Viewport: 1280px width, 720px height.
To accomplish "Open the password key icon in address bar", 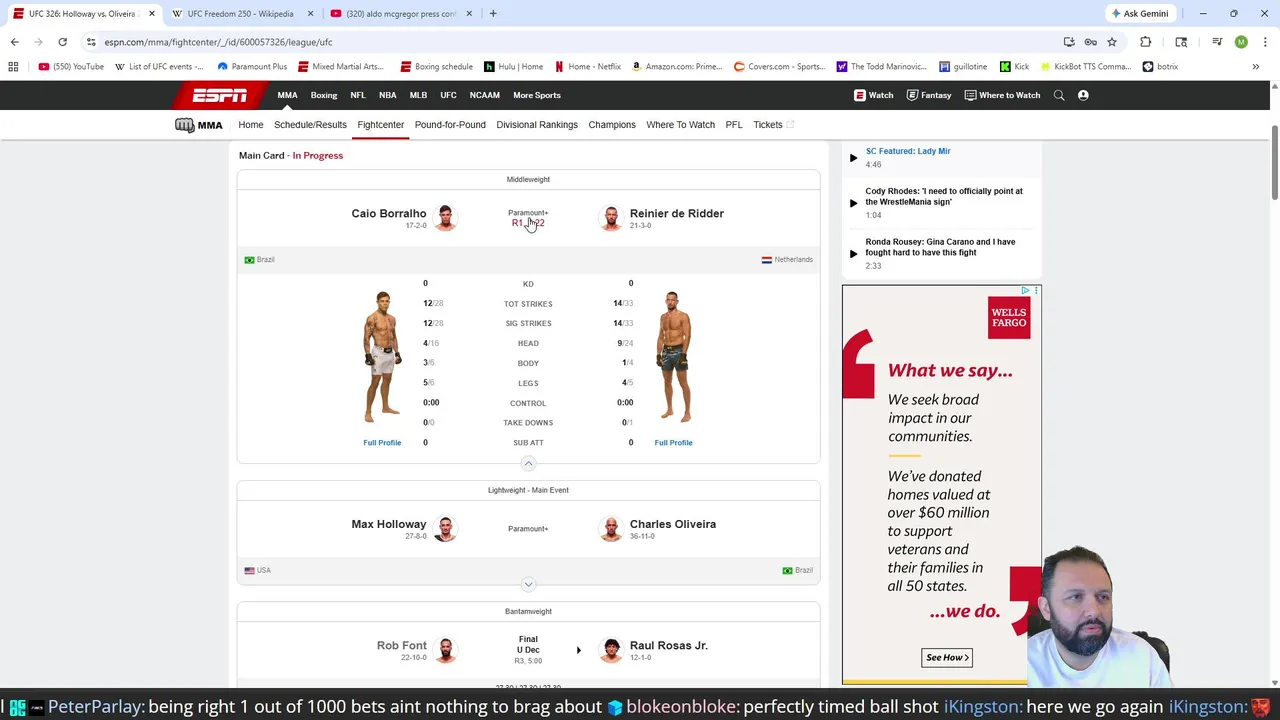I will pos(1090,42).
